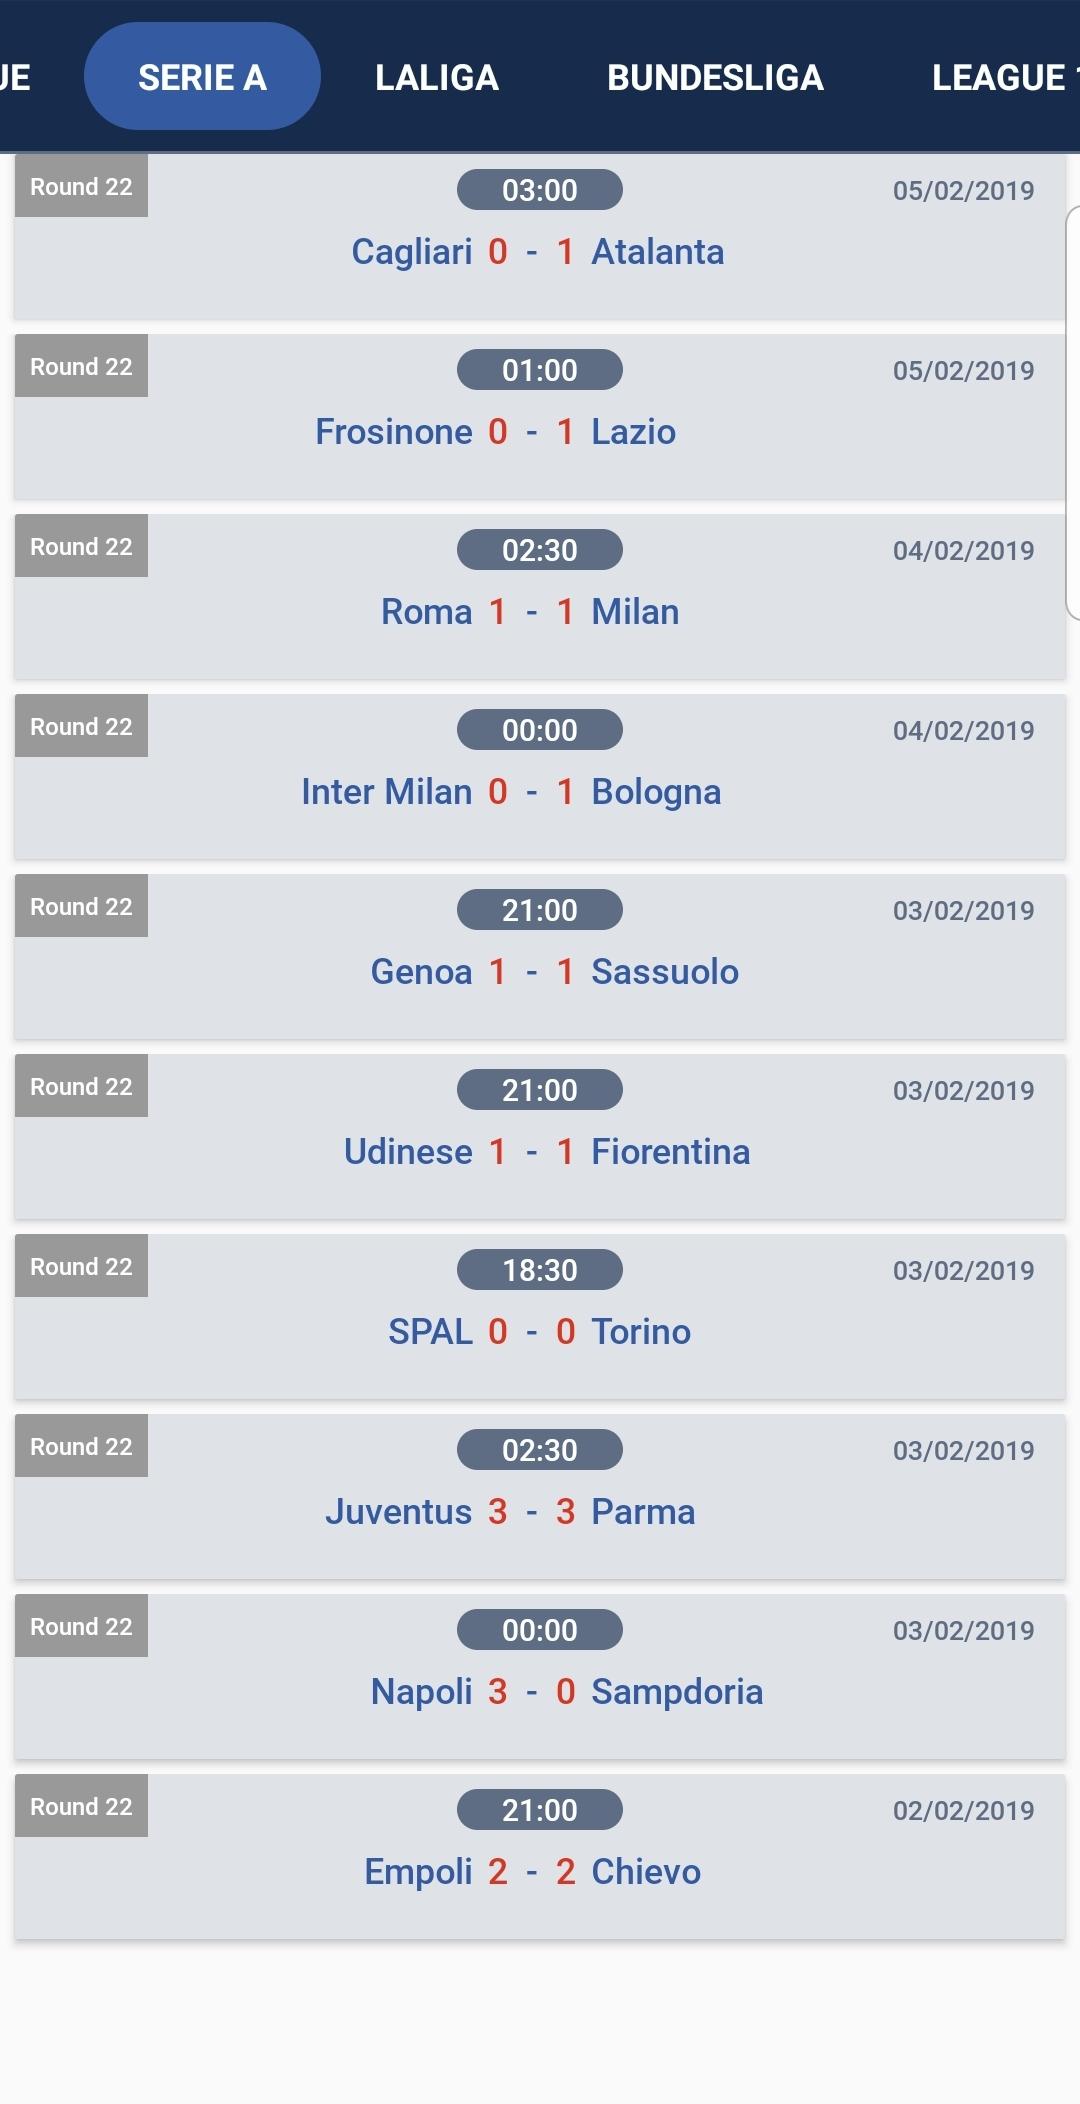Image resolution: width=1080 pixels, height=2104 pixels.
Task: Tap the 18:30 time badge for SPAL match
Action: (540, 1270)
